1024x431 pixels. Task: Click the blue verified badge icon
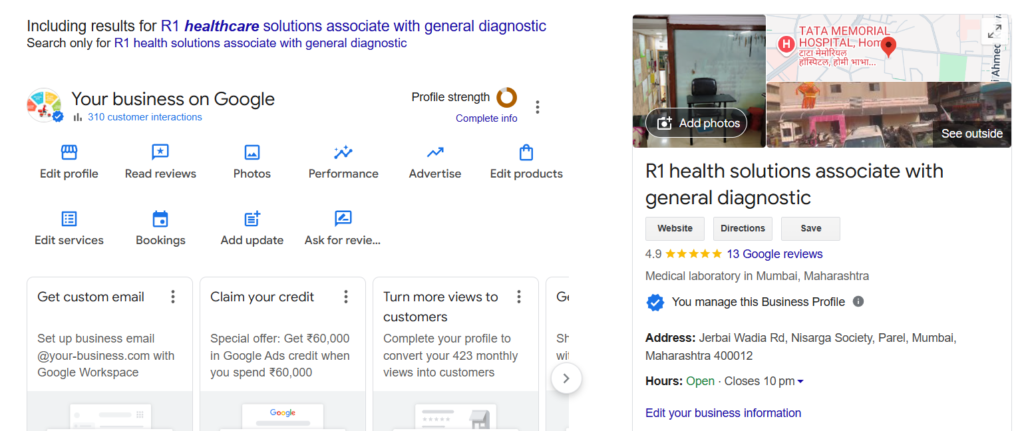coord(655,302)
